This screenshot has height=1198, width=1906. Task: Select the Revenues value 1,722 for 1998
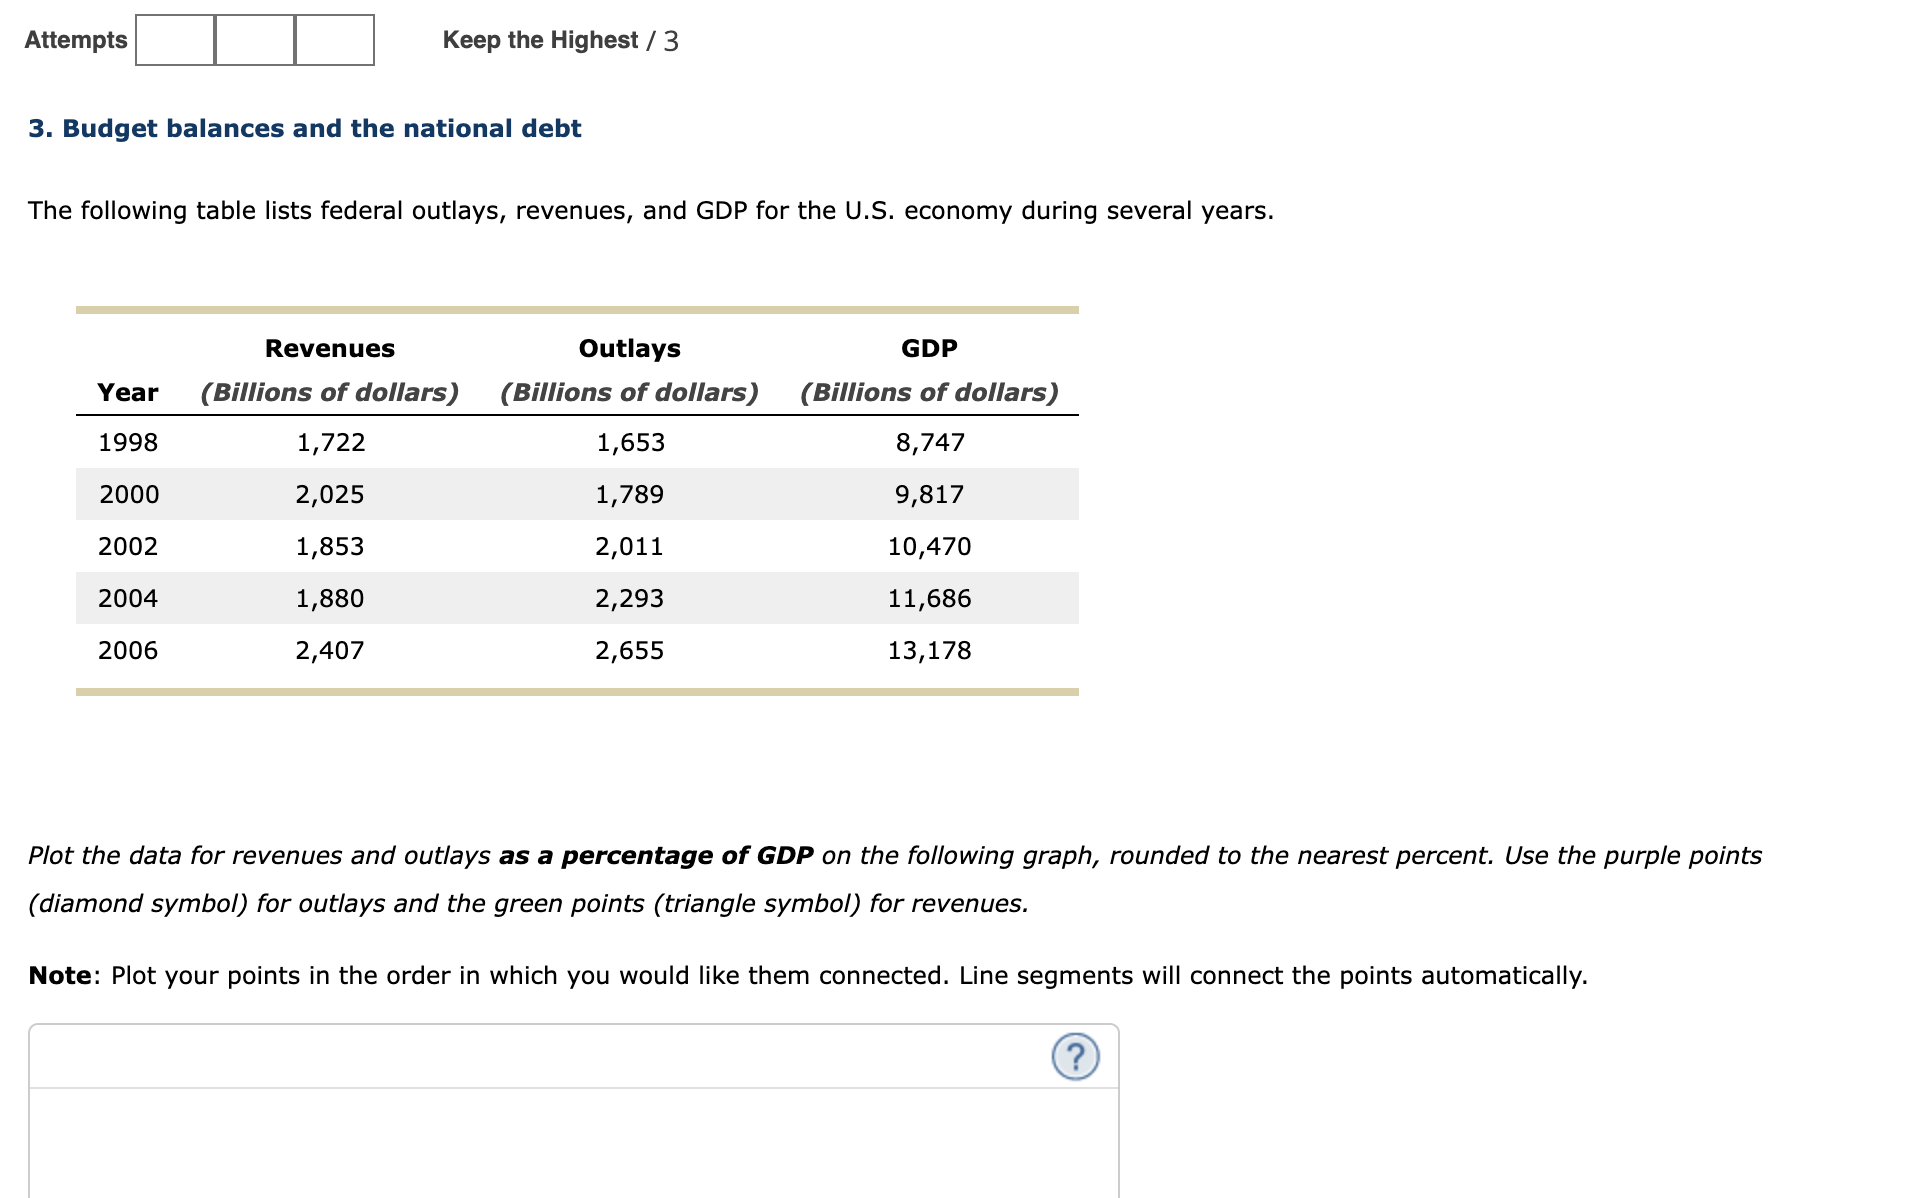tap(330, 441)
